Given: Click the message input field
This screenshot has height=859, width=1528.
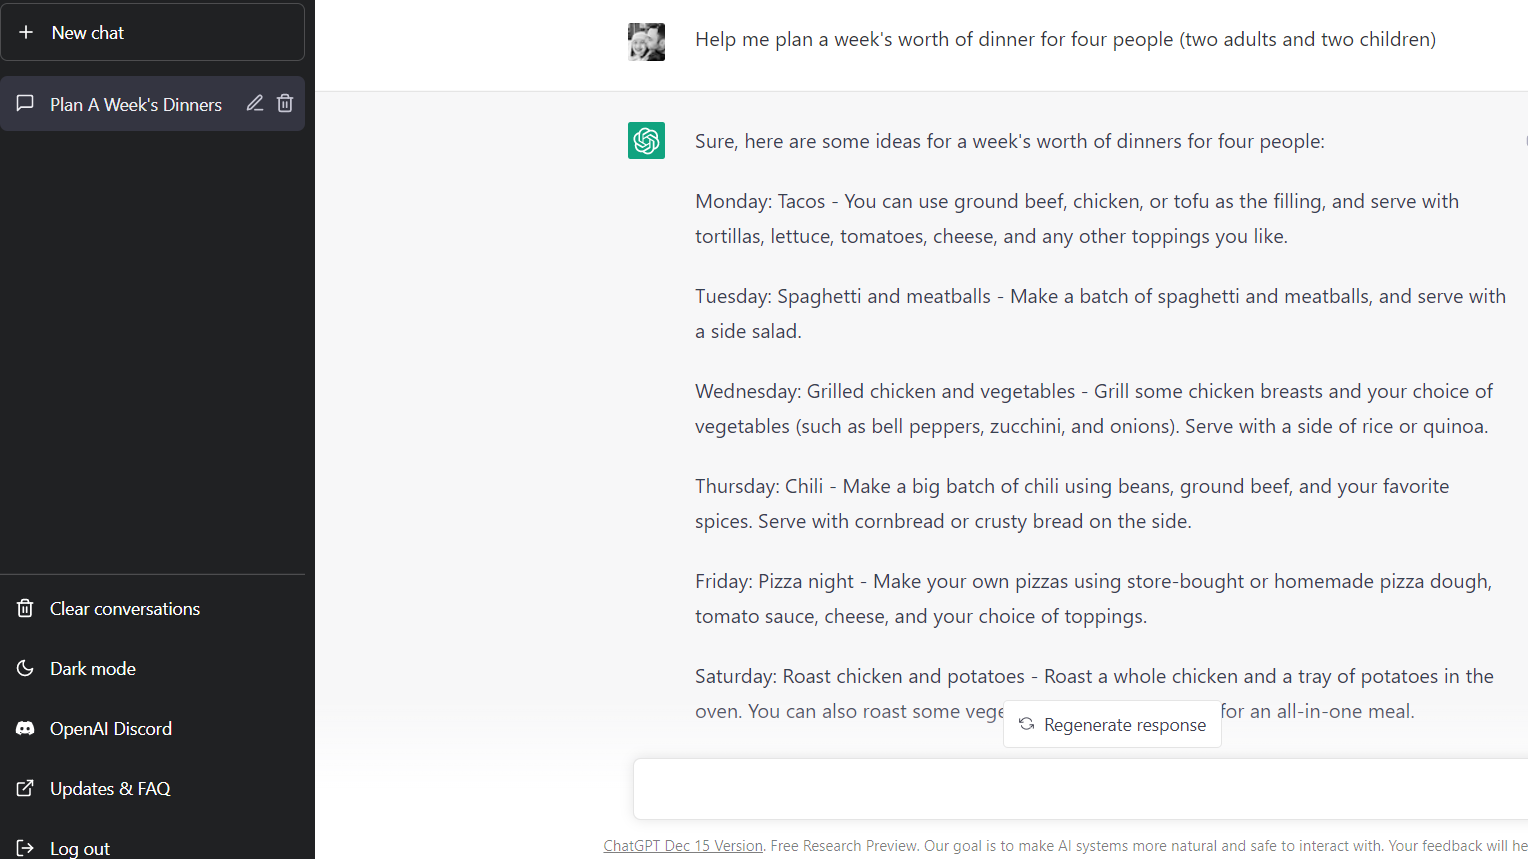Looking at the screenshot, I should (x=1080, y=789).
